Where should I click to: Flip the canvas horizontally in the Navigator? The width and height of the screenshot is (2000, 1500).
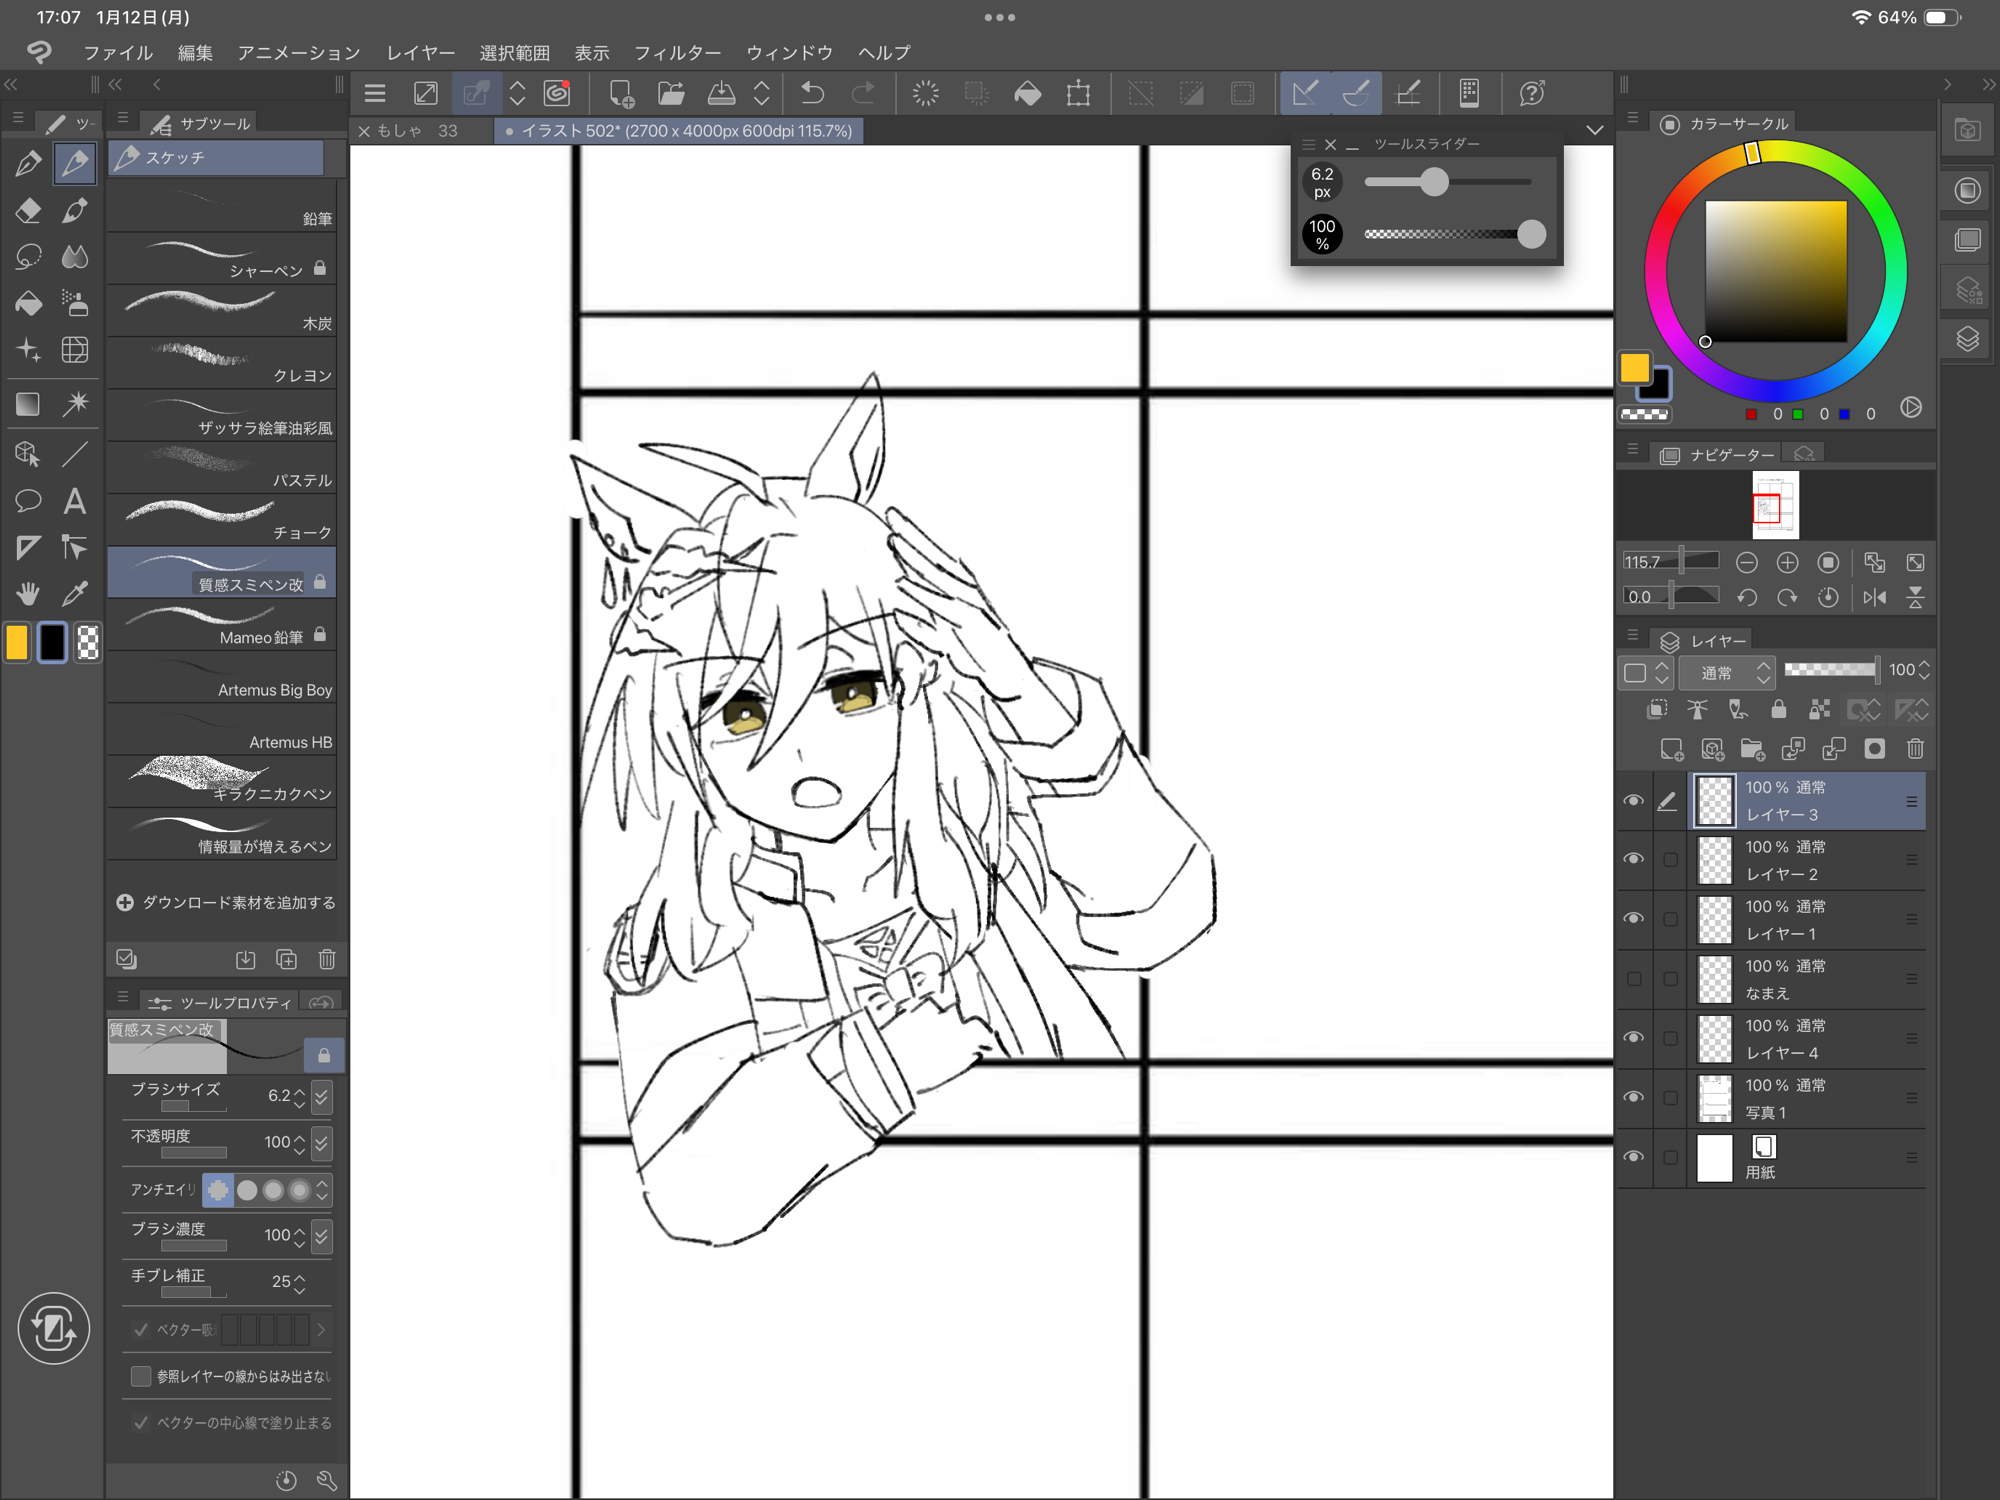coord(1875,597)
